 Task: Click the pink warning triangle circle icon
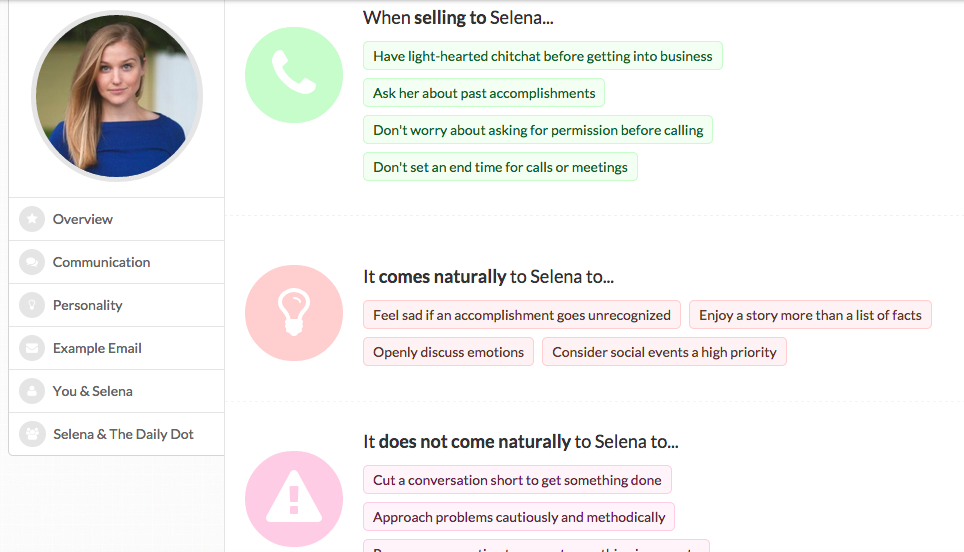click(294, 500)
